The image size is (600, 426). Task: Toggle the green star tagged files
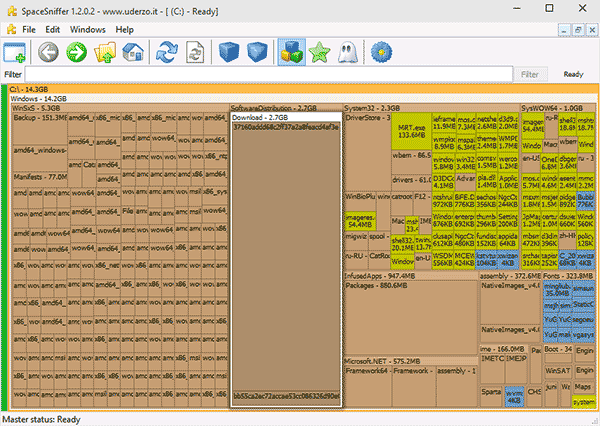tap(322, 51)
